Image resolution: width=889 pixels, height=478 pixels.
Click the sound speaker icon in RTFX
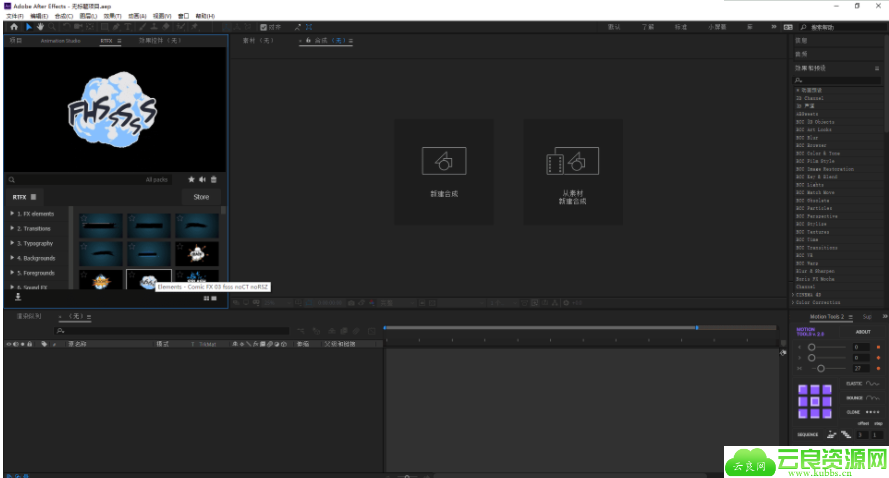[x=202, y=180]
